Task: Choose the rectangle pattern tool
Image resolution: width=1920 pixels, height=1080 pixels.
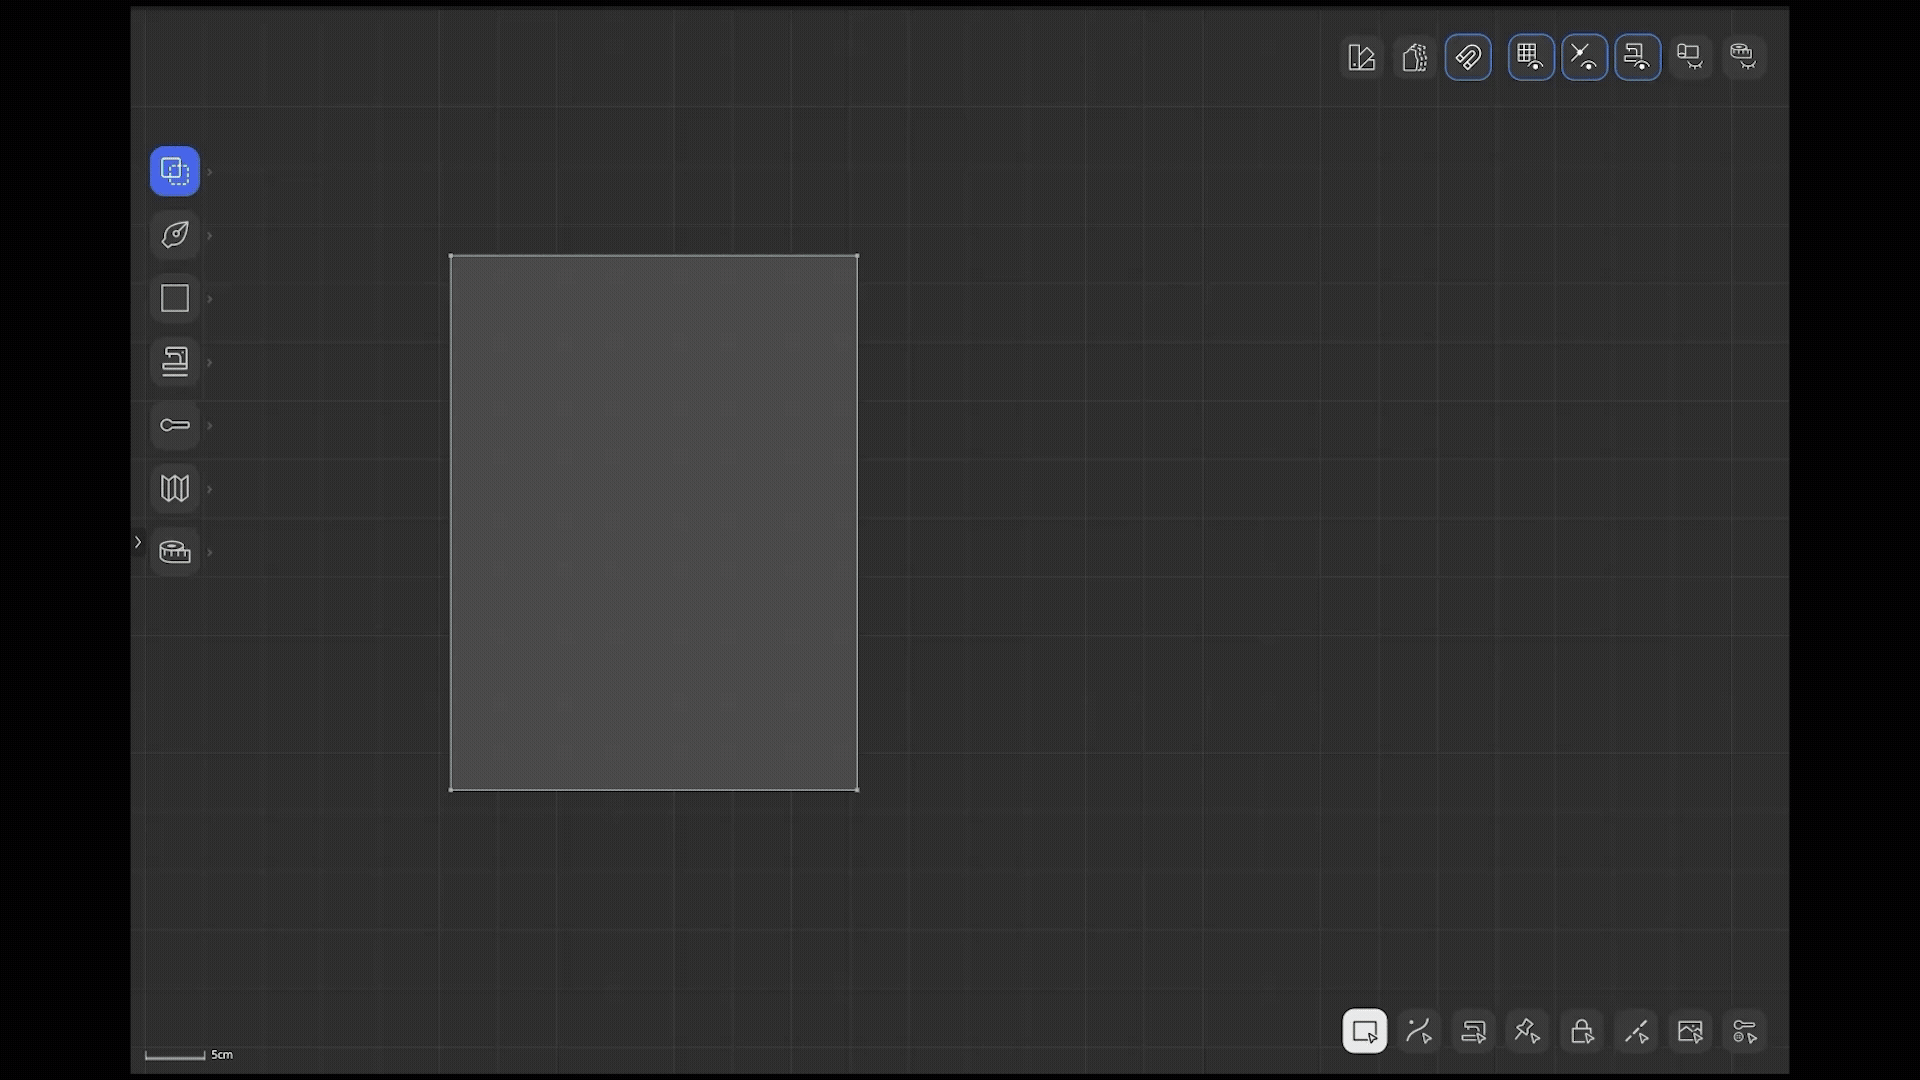Action: click(175, 298)
